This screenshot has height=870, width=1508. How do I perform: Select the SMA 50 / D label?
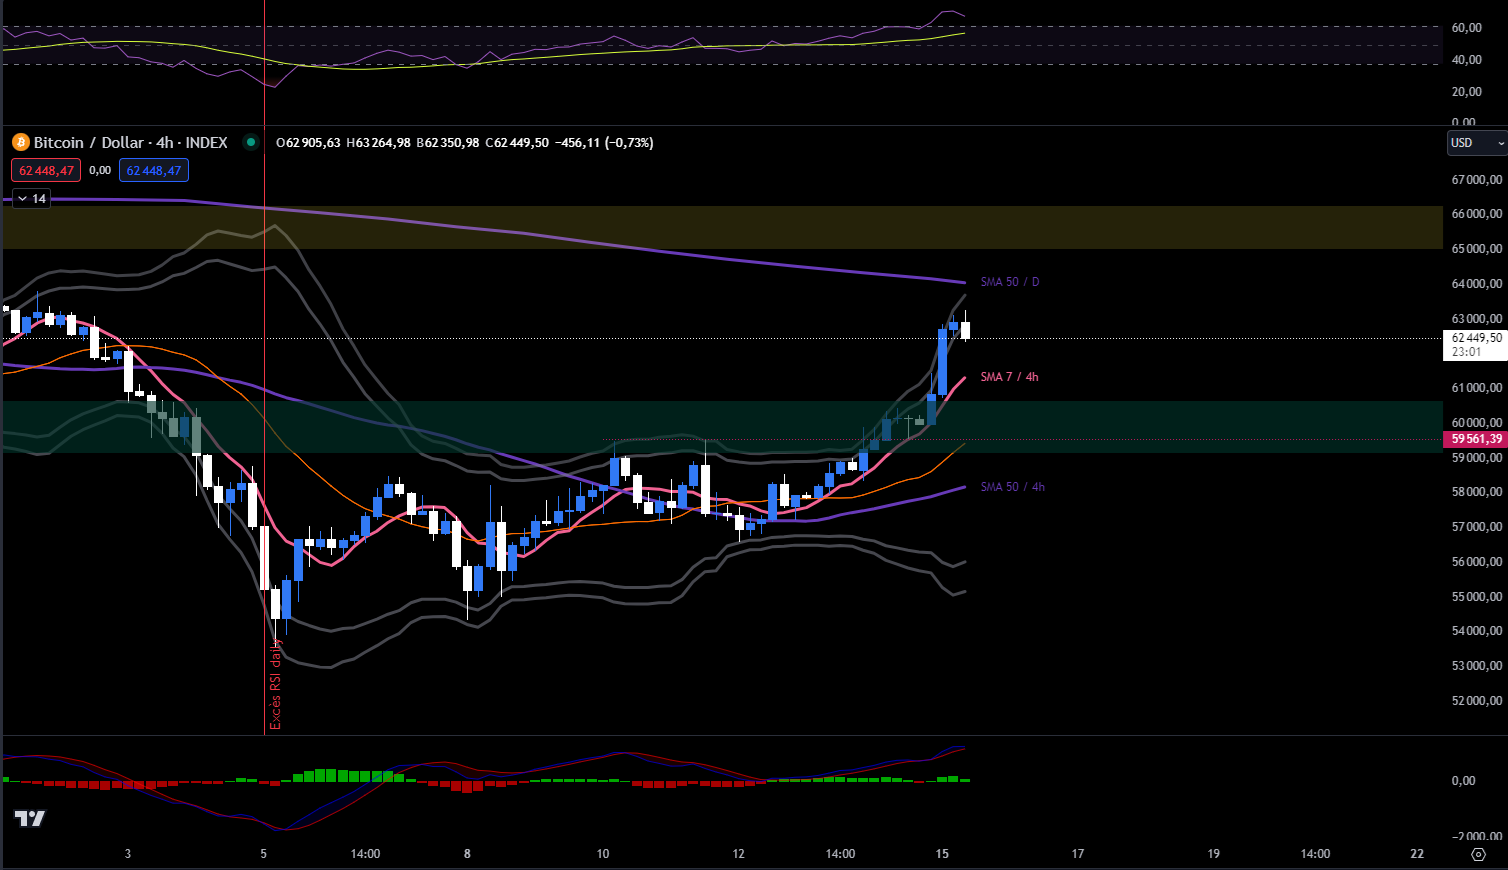tap(1009, 281)
